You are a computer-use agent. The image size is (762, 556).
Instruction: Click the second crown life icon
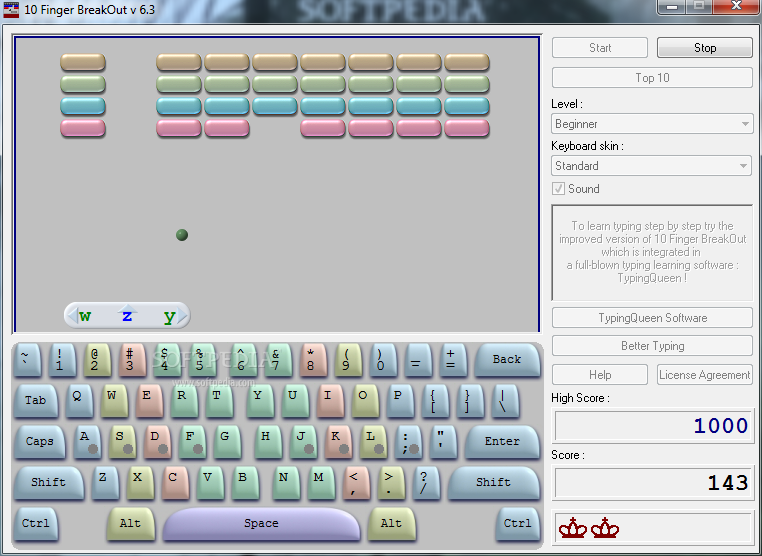(x=605, y=528)
